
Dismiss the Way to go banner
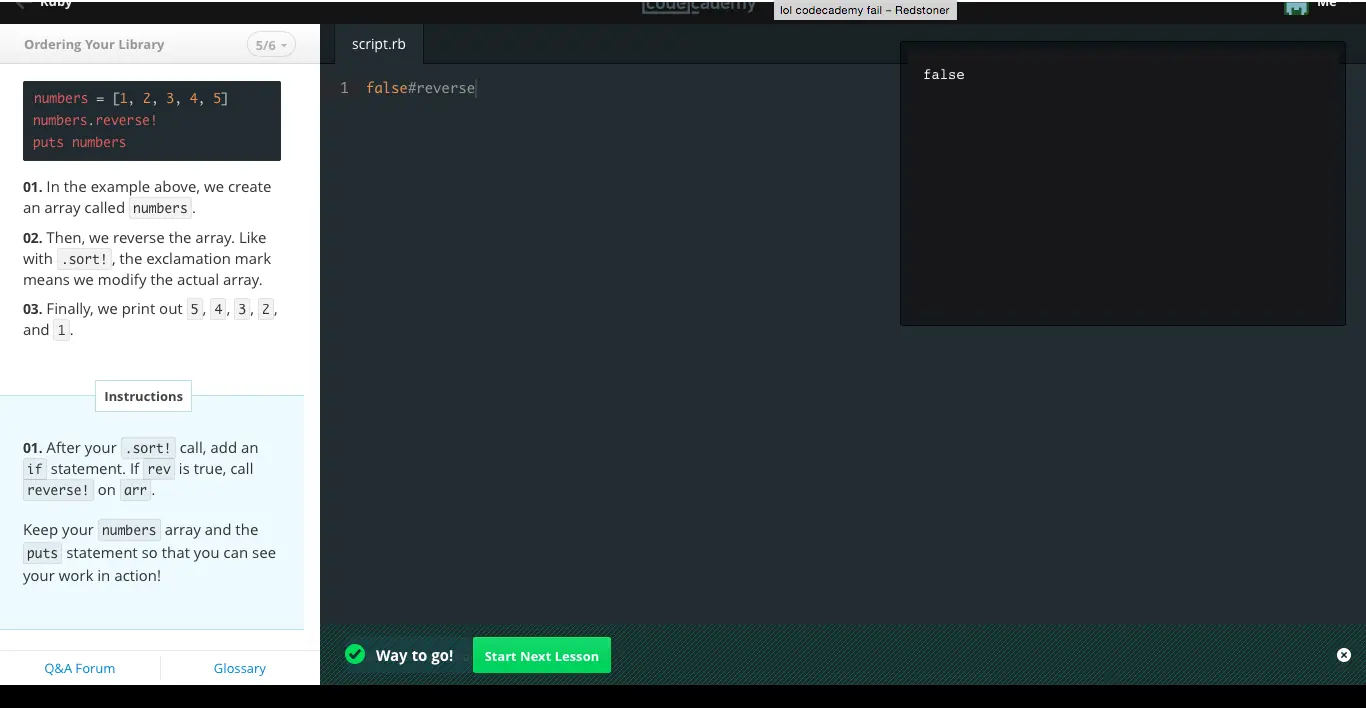pyautogui.click(x=1343, y=655)
